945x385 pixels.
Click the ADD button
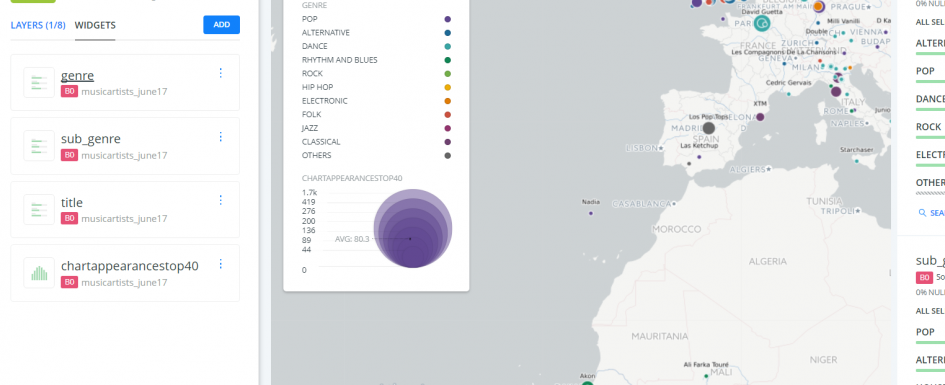(222, 25)
